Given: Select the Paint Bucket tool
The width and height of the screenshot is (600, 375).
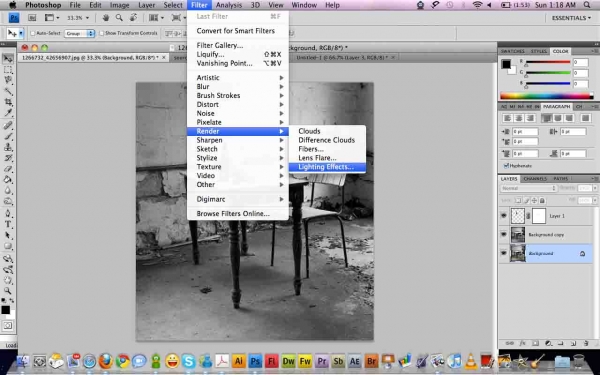Looking at the screenshot, I should tap(8, 179).
